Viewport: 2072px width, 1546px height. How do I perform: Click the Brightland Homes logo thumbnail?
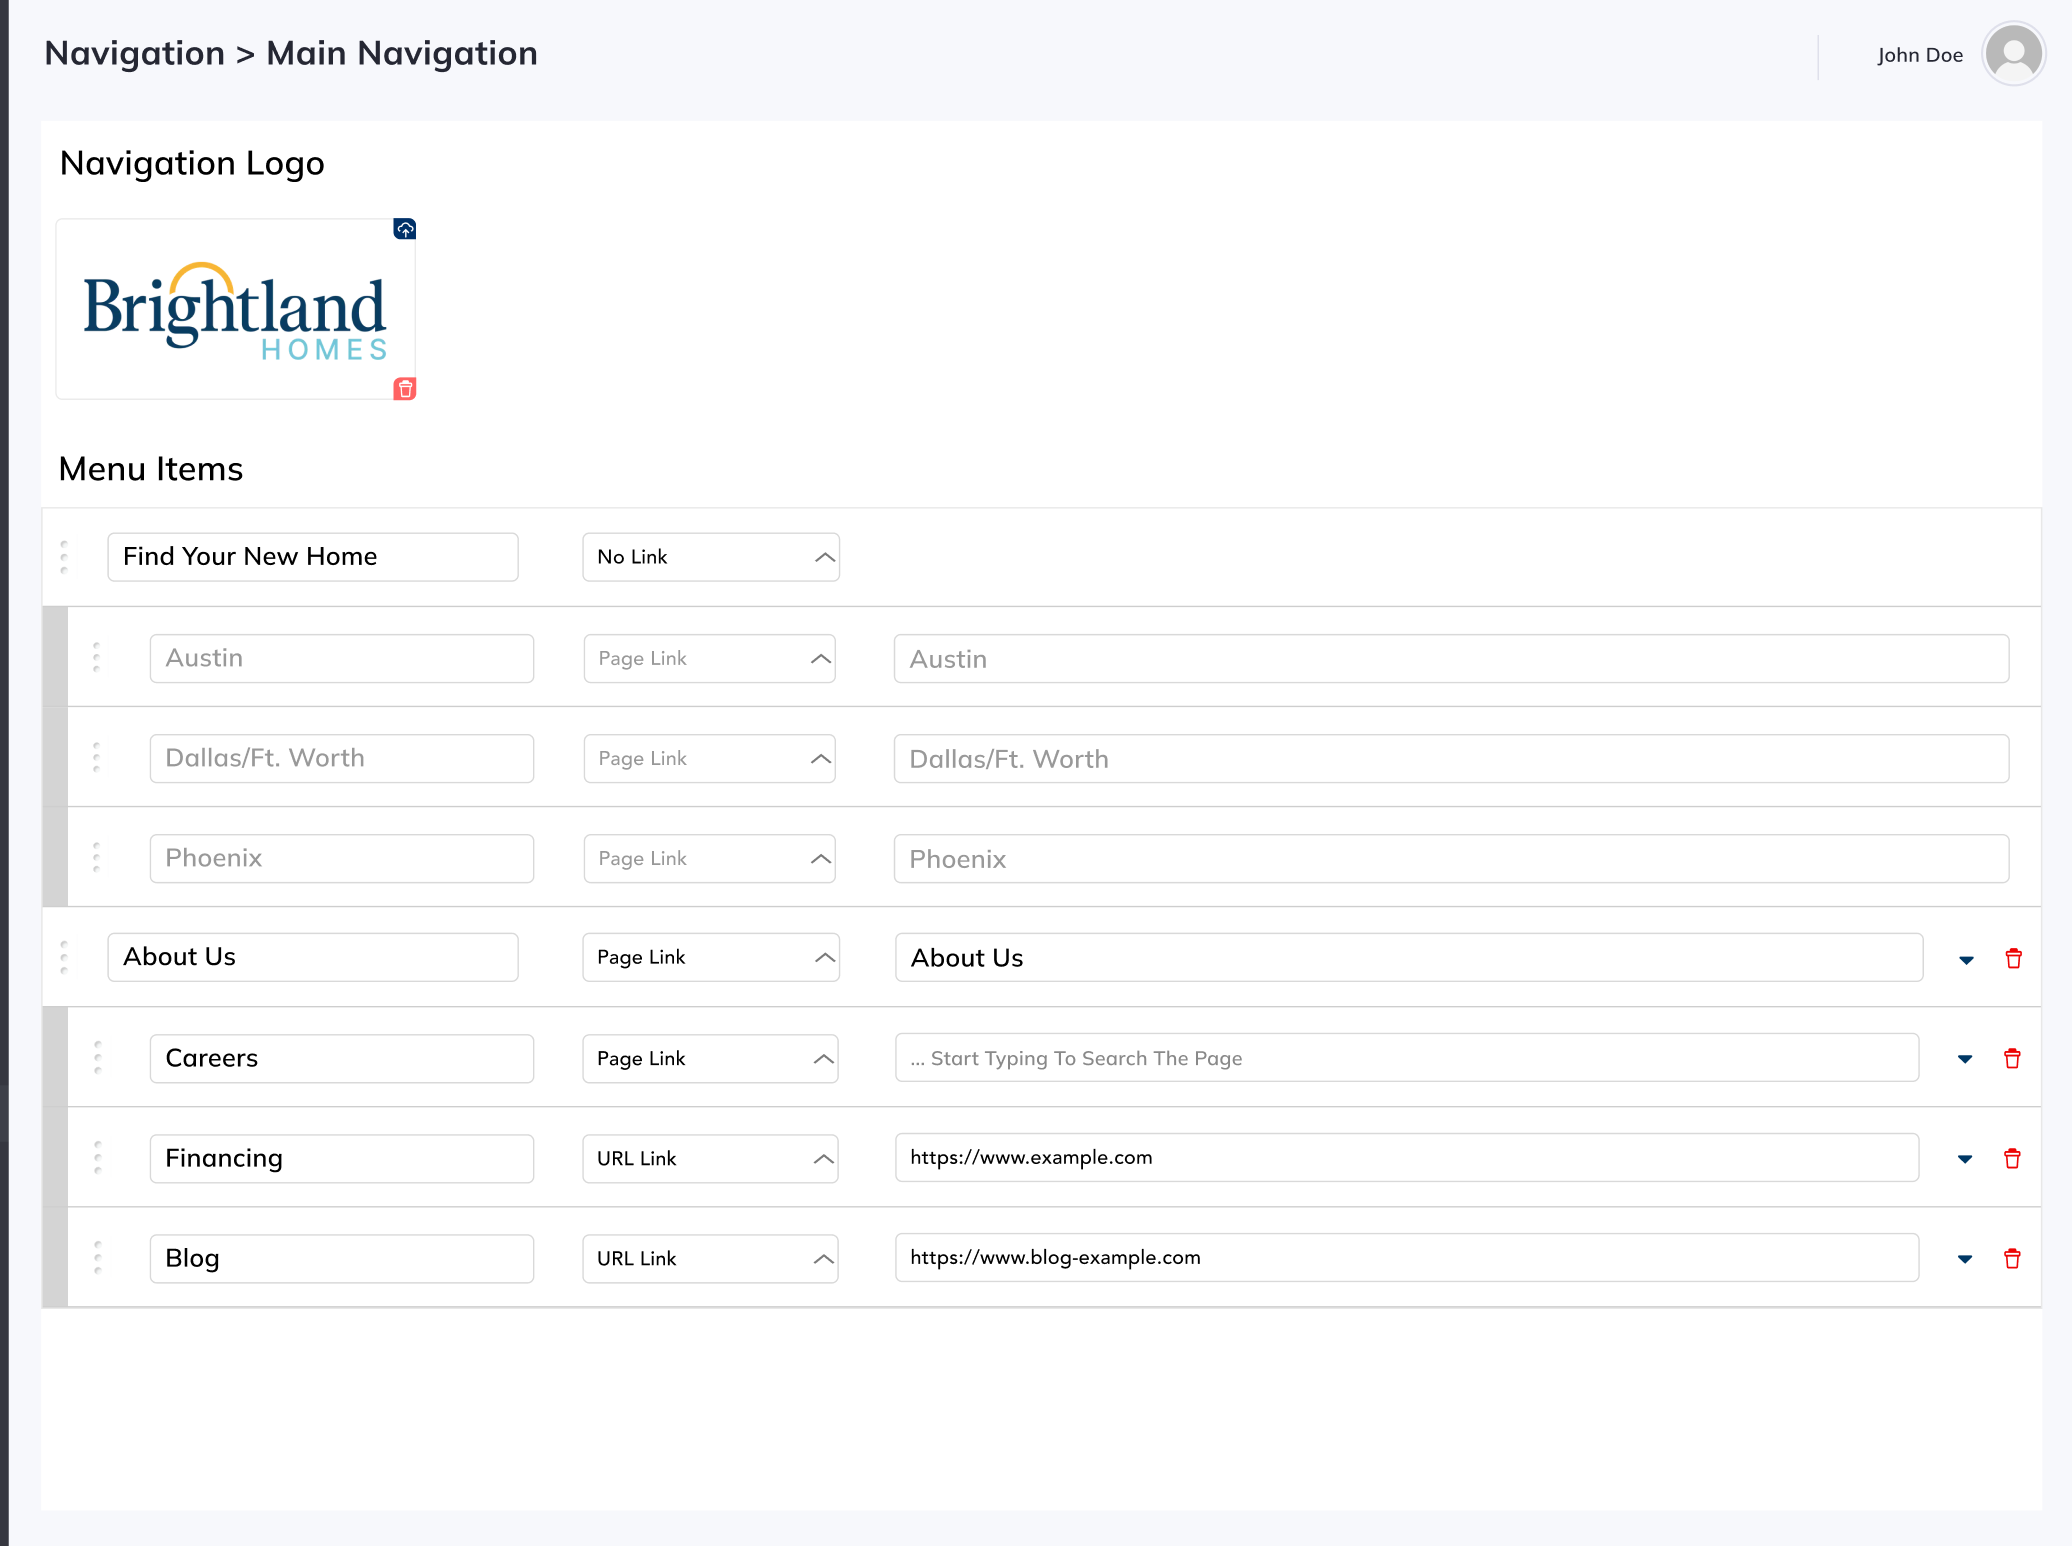tap(235, 310)
